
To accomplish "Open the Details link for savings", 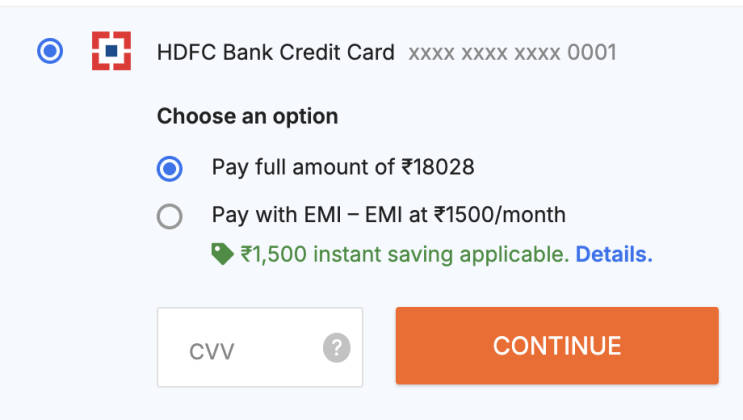I will coord(614,255).
